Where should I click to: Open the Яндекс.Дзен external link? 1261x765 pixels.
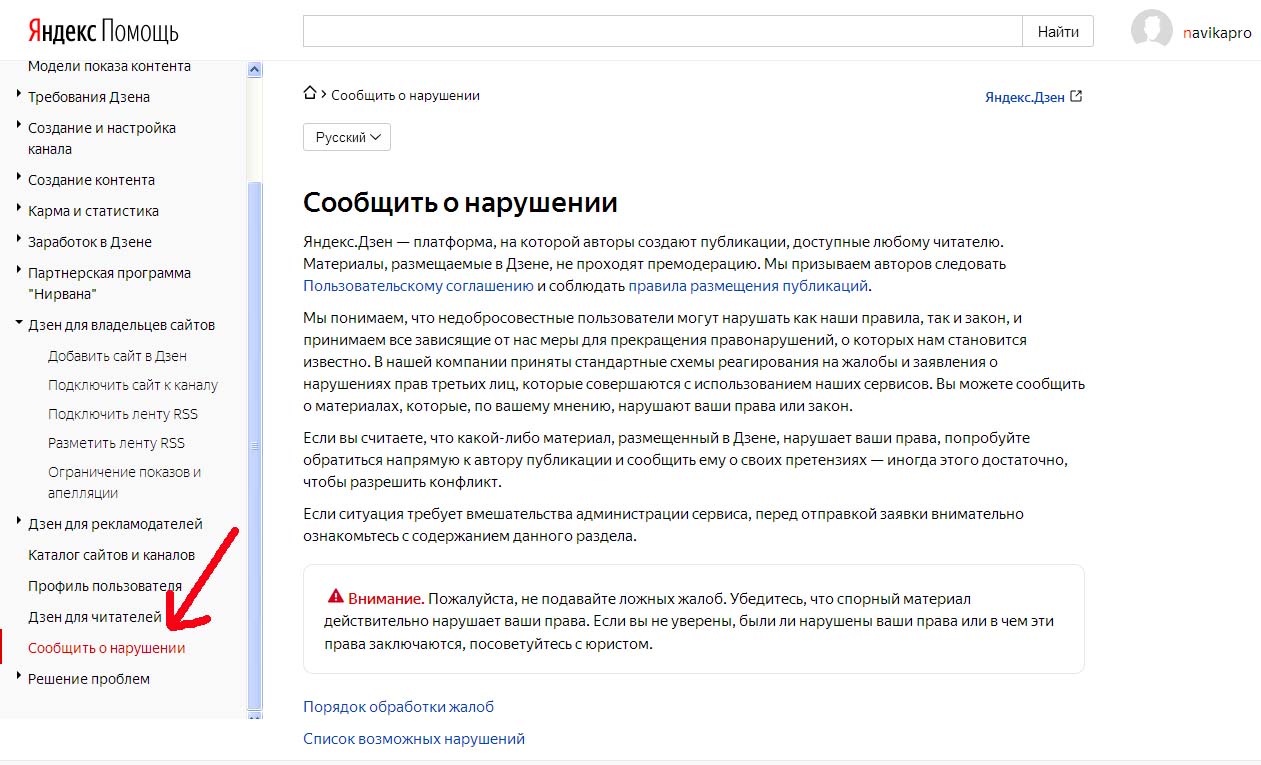click(x=1033, y=97)
